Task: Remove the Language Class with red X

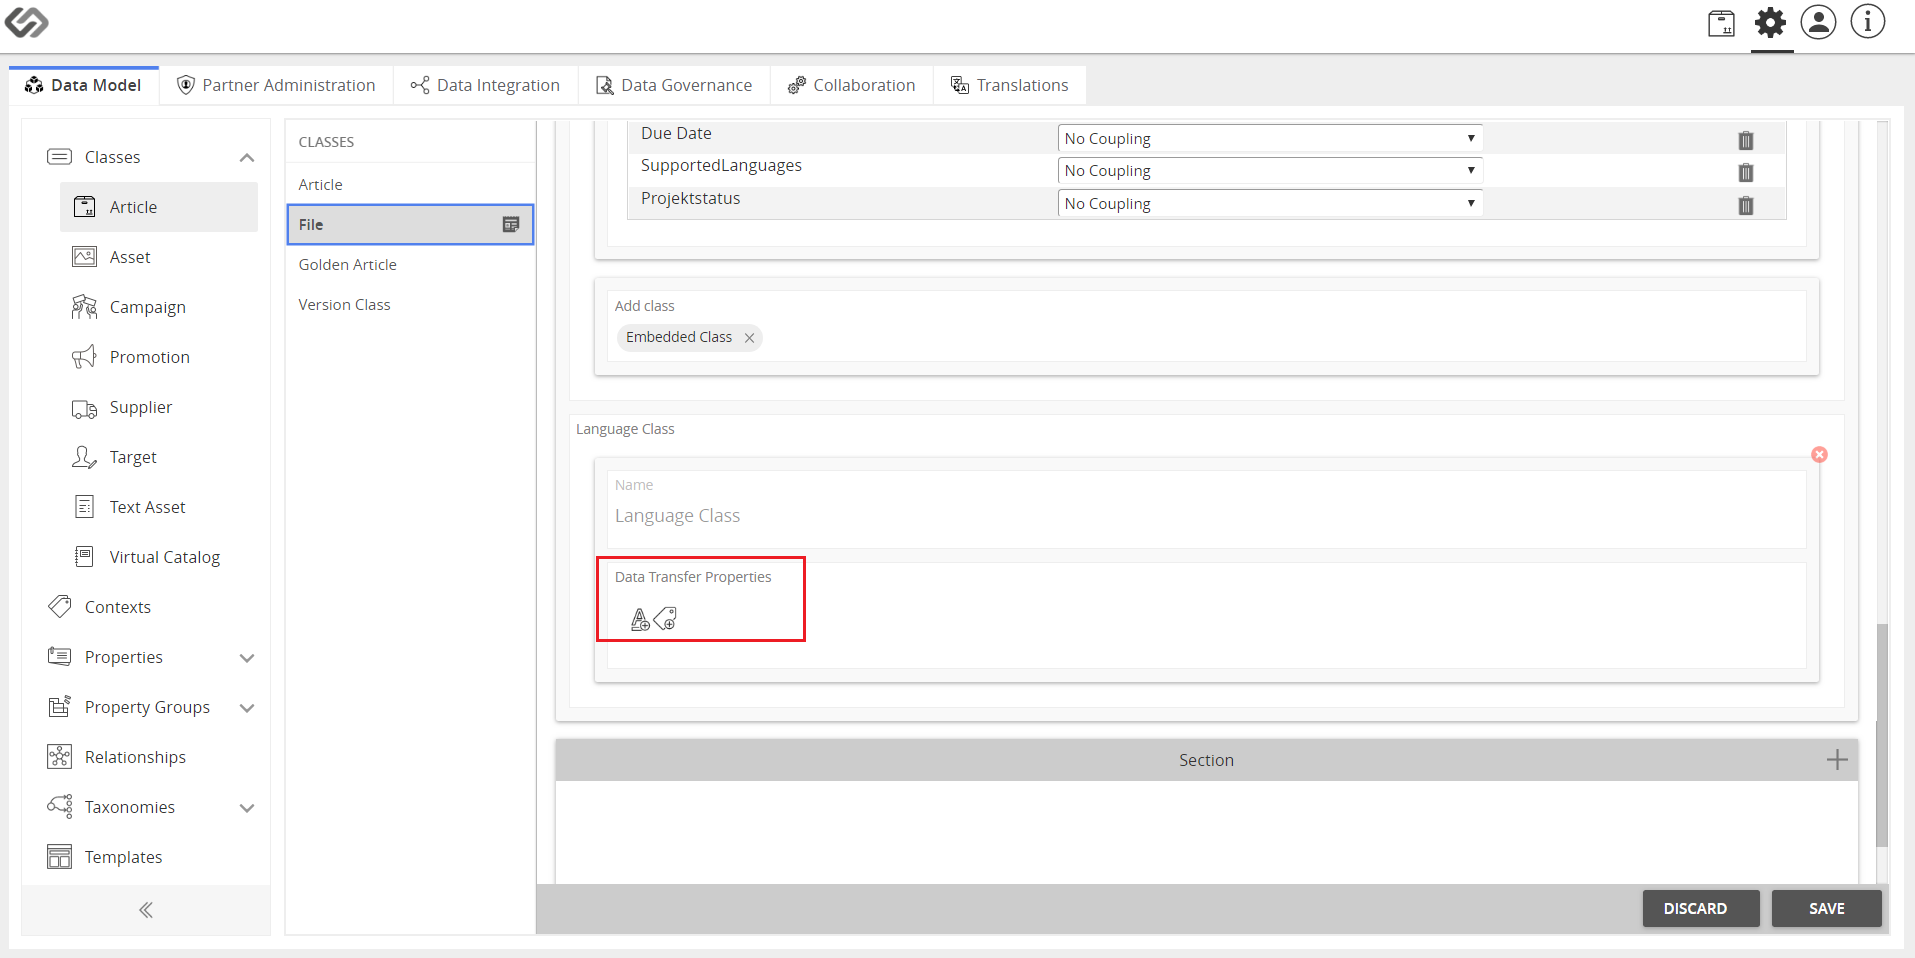Action: coord(1820,455)
